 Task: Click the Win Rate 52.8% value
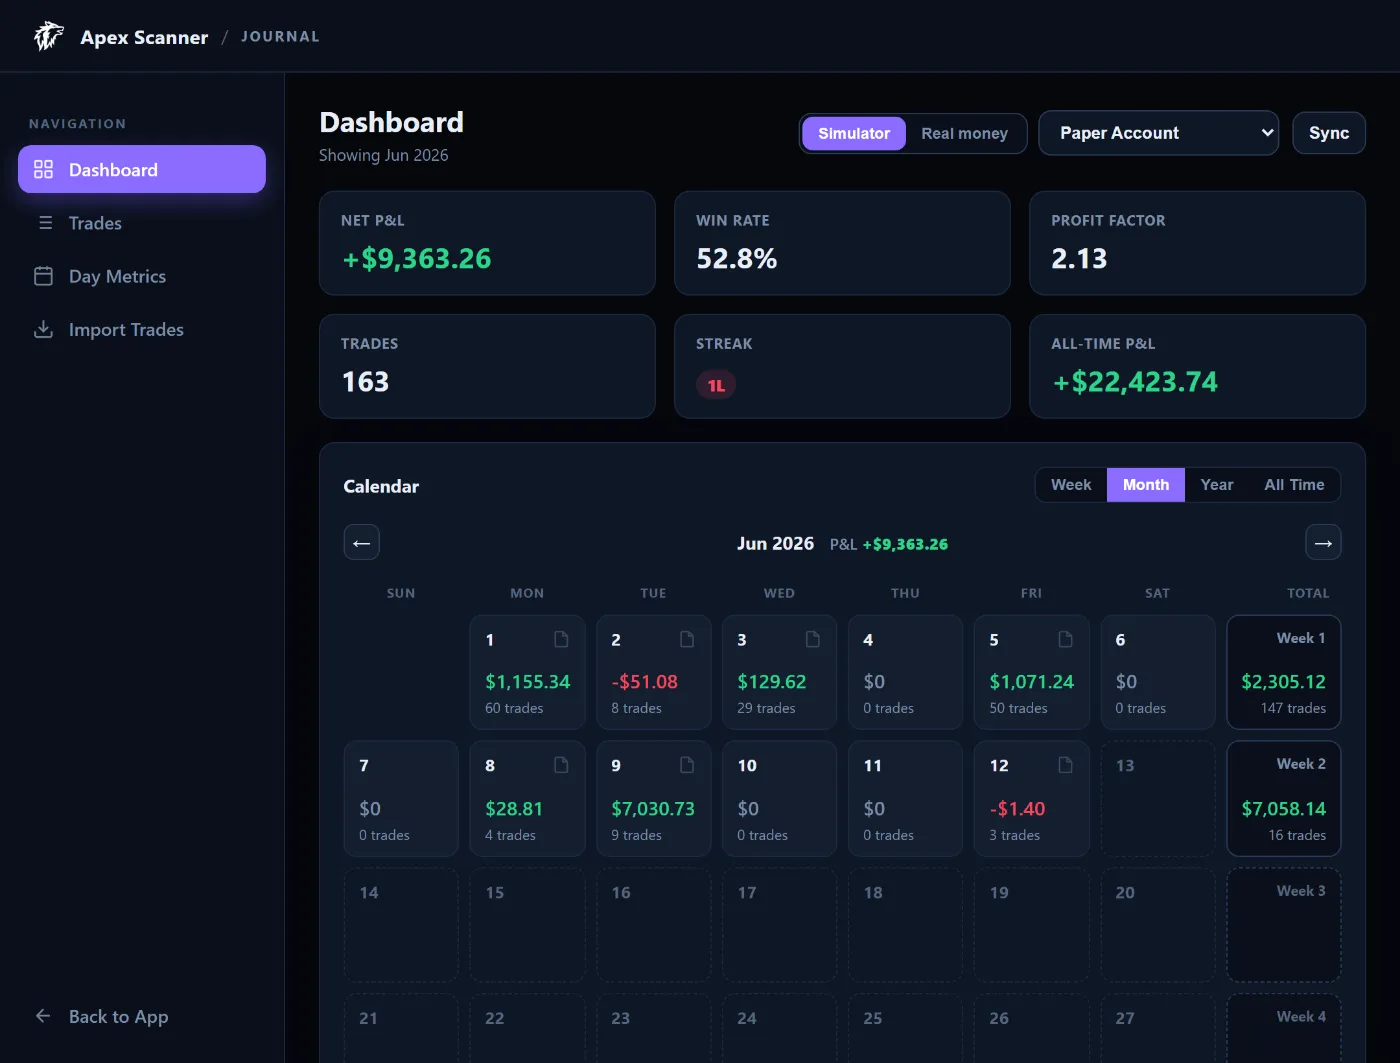737,259
